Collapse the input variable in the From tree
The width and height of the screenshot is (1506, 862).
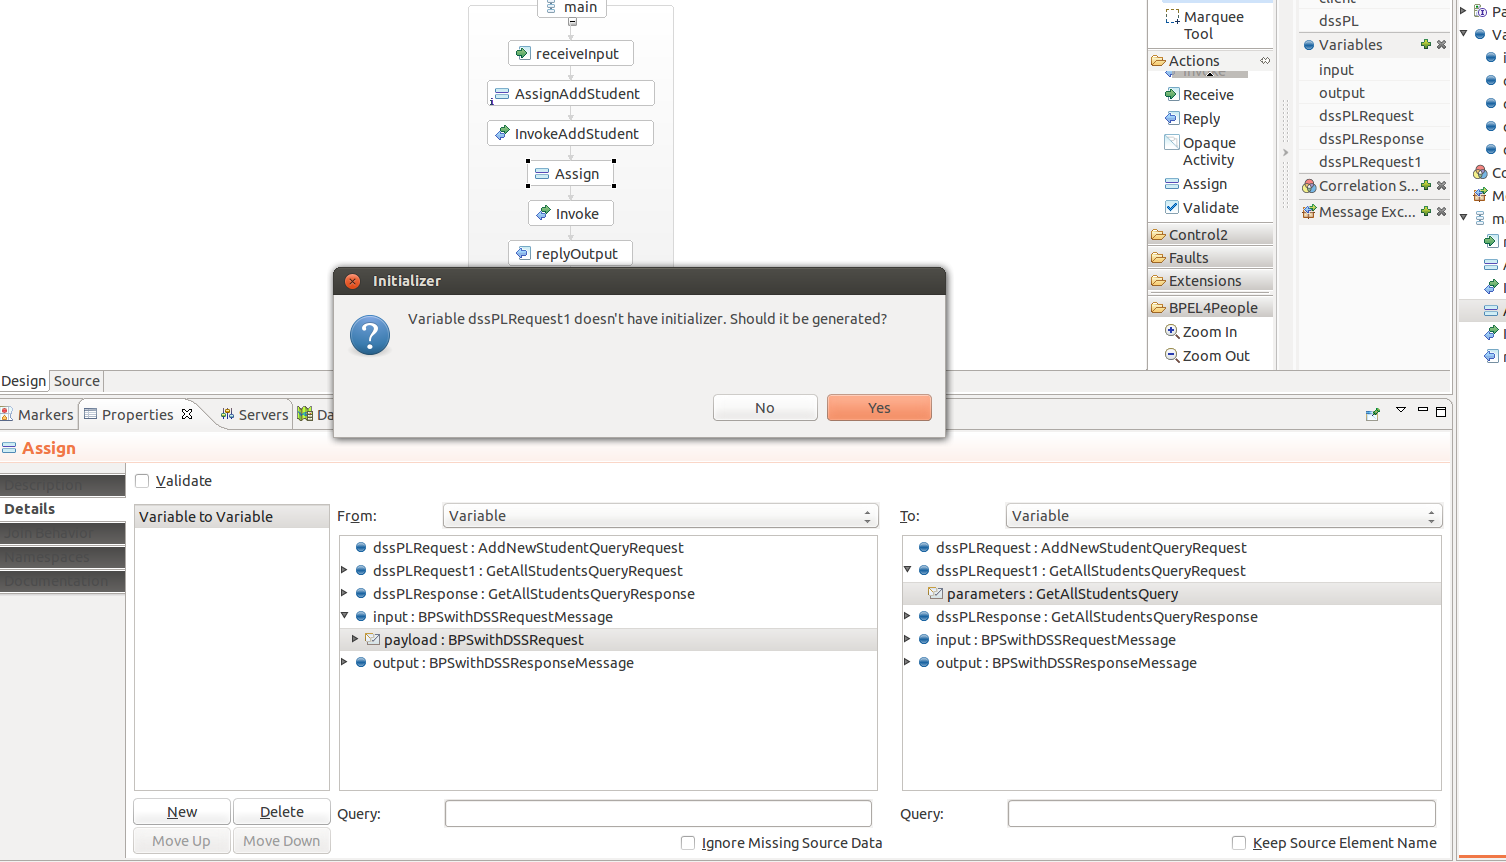pos(345,617)
